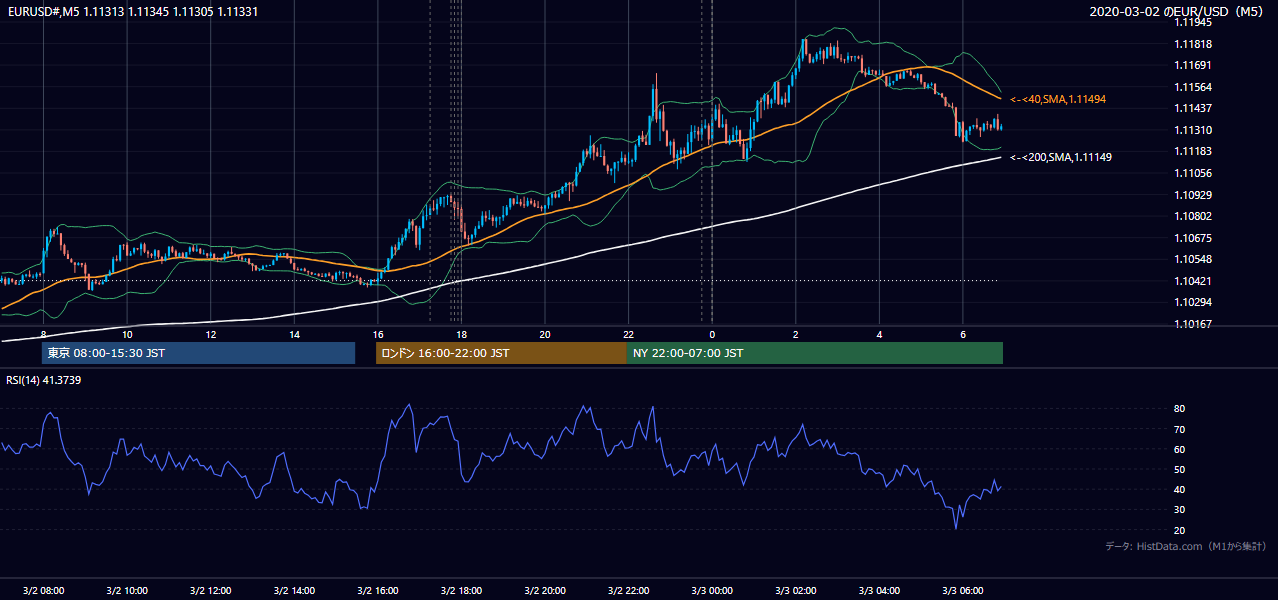Select the London 16:00-22:00 JST session bar
The height and width of the screenshot is (600, 1278).
tap(501, 353)
